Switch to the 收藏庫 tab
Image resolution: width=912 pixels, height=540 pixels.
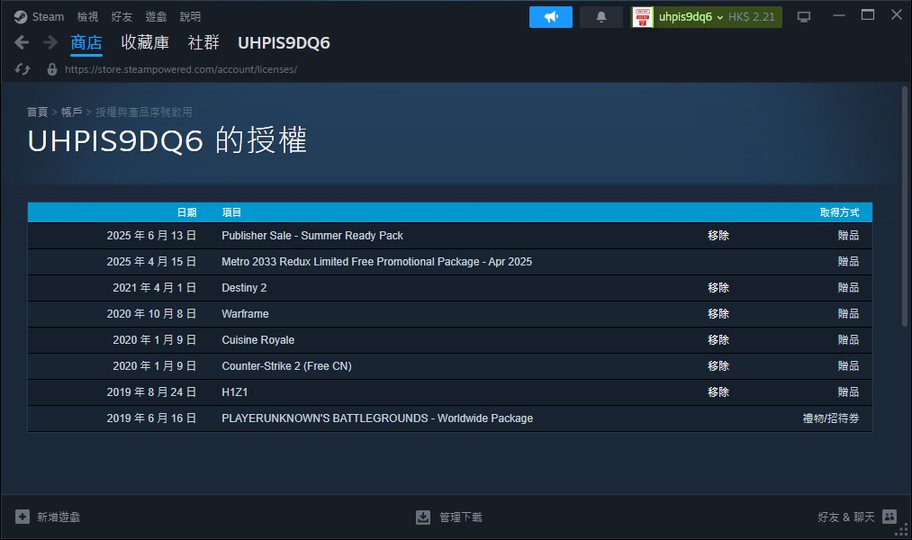pyautogui.click(x=144, y=43)
